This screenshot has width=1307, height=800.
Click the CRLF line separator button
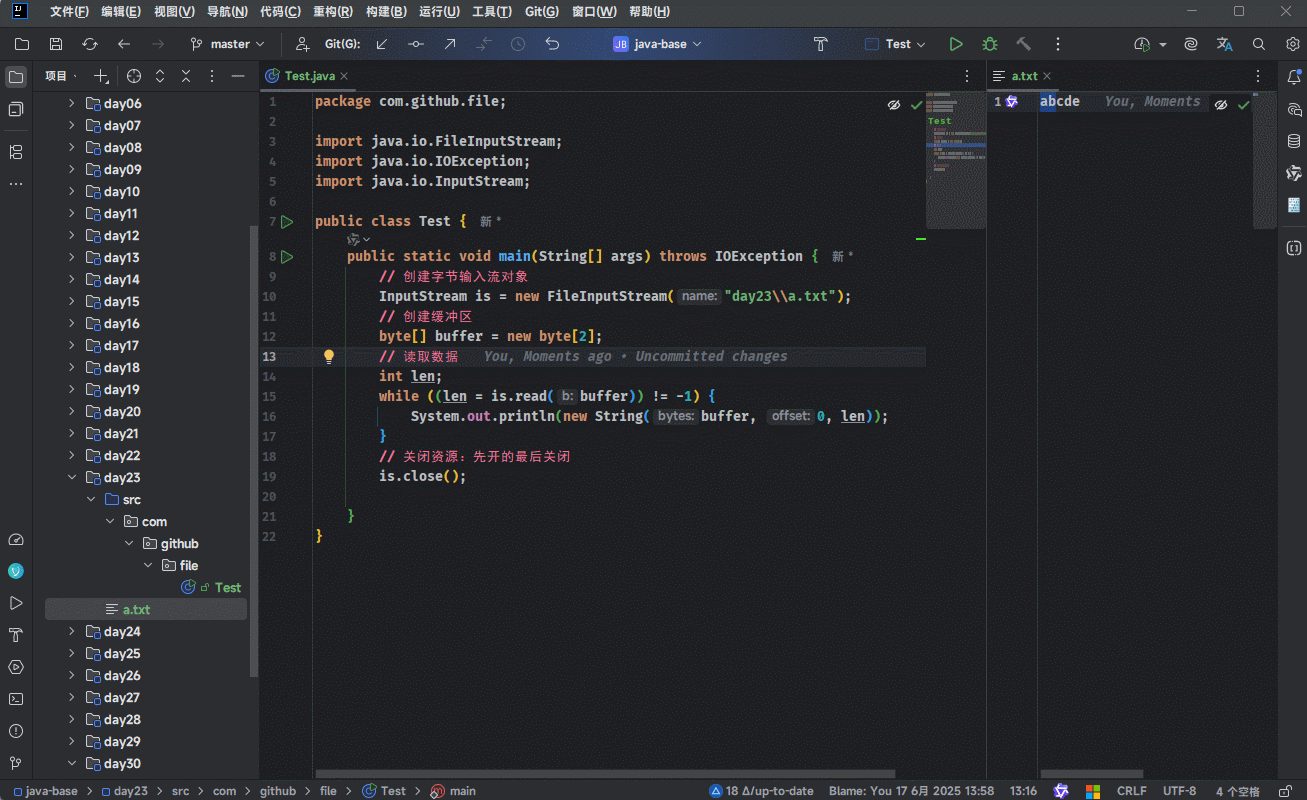point(1131,791)
